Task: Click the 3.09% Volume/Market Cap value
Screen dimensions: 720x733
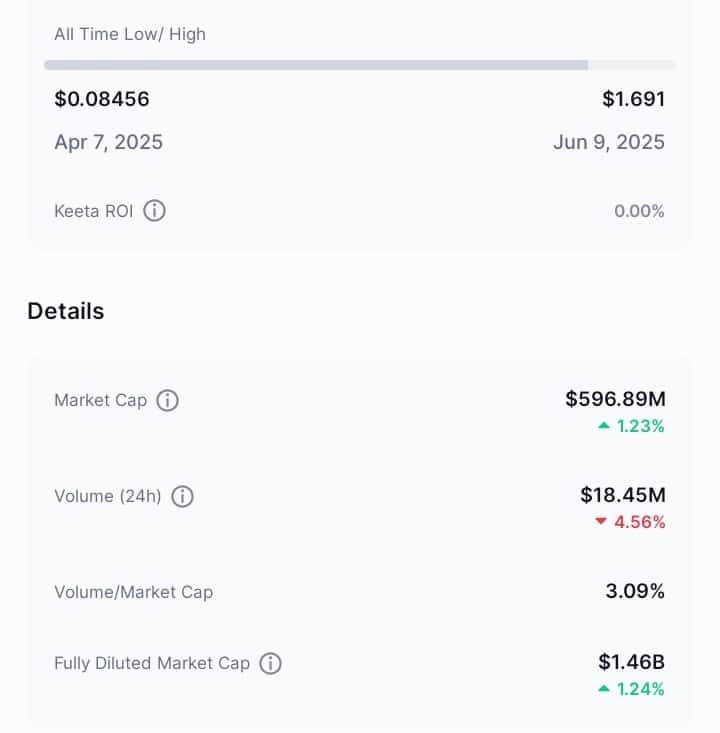Action: [635, 591]
